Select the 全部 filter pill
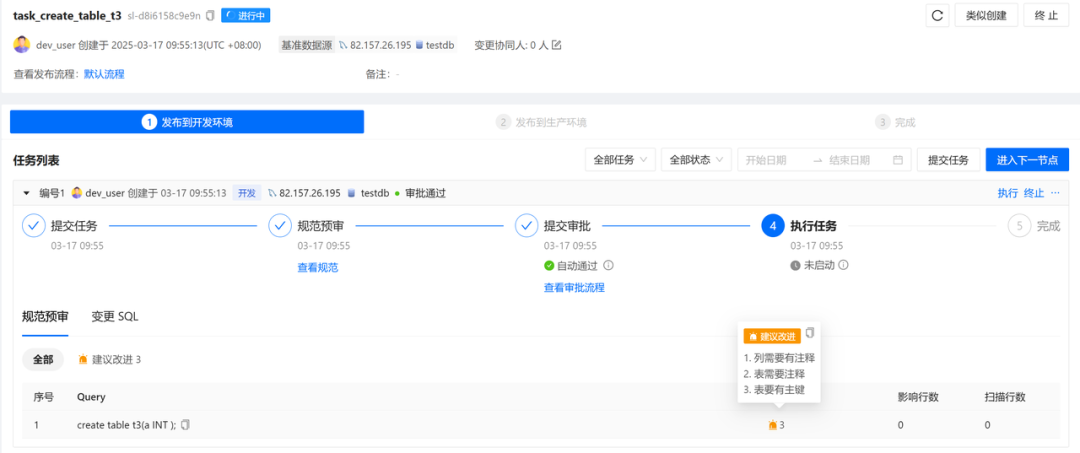The width and height of the screenshot is (1080, 453). (43, 360)
